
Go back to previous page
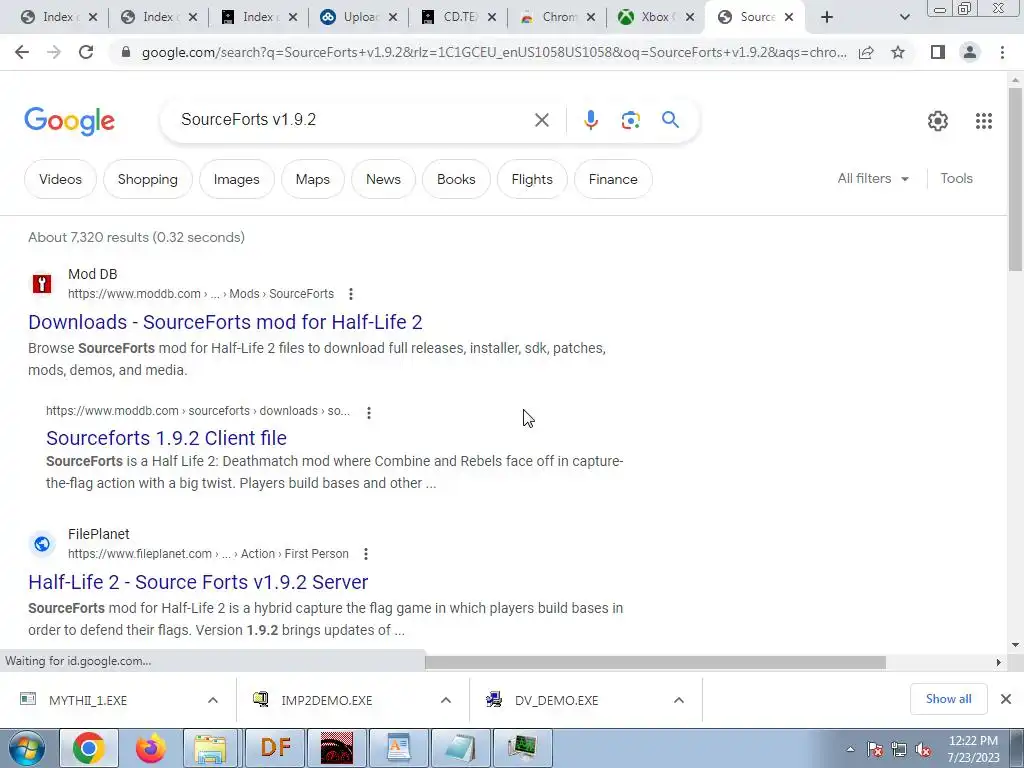coord(22,52)
